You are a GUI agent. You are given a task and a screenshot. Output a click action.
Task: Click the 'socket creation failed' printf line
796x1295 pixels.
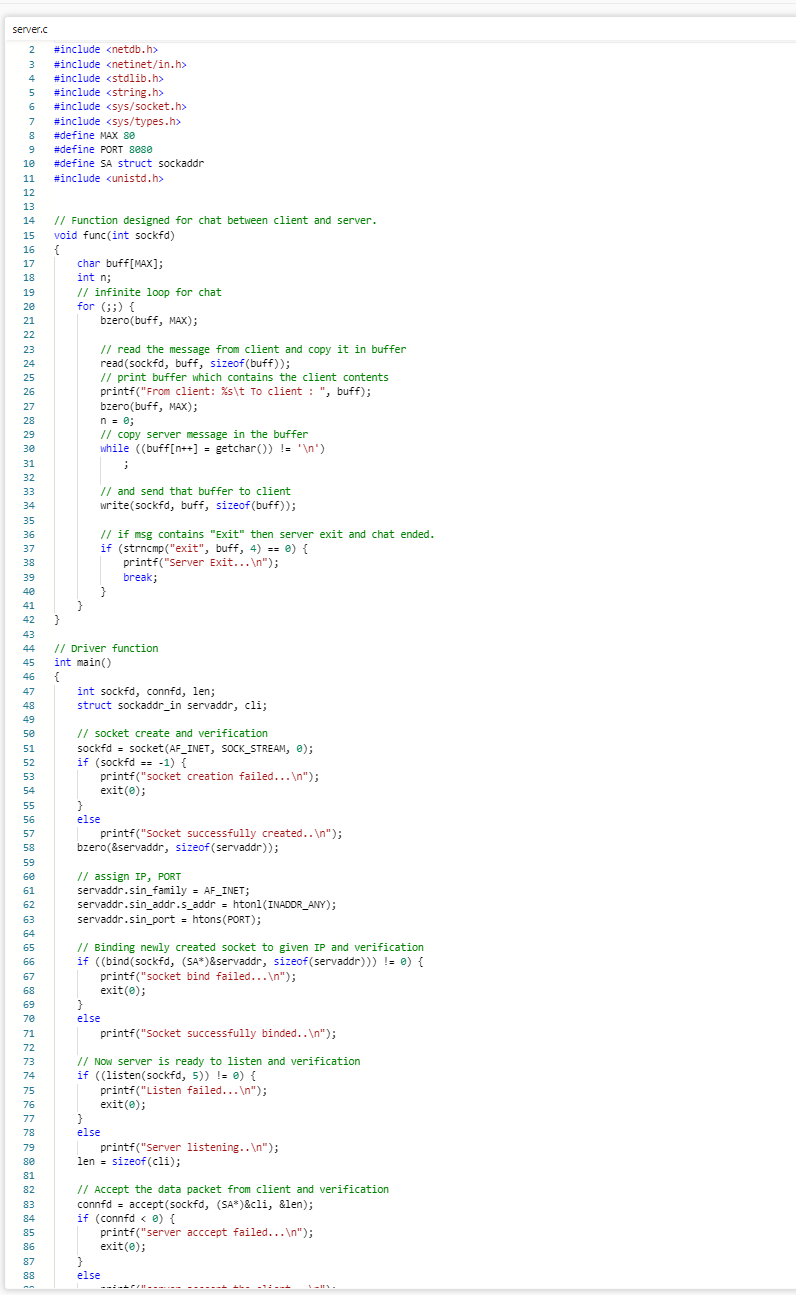210,776
